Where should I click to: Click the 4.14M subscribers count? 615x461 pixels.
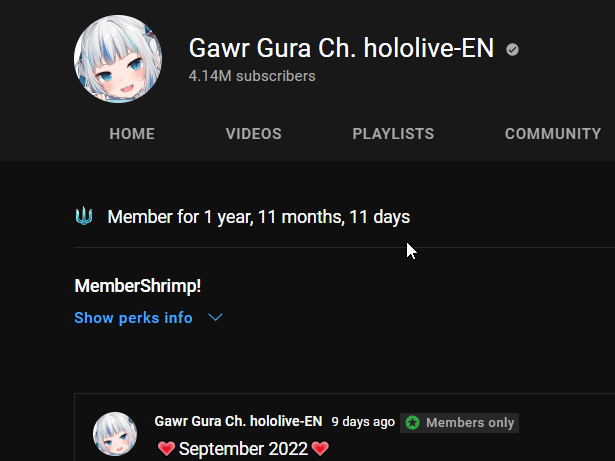point(252,76)
